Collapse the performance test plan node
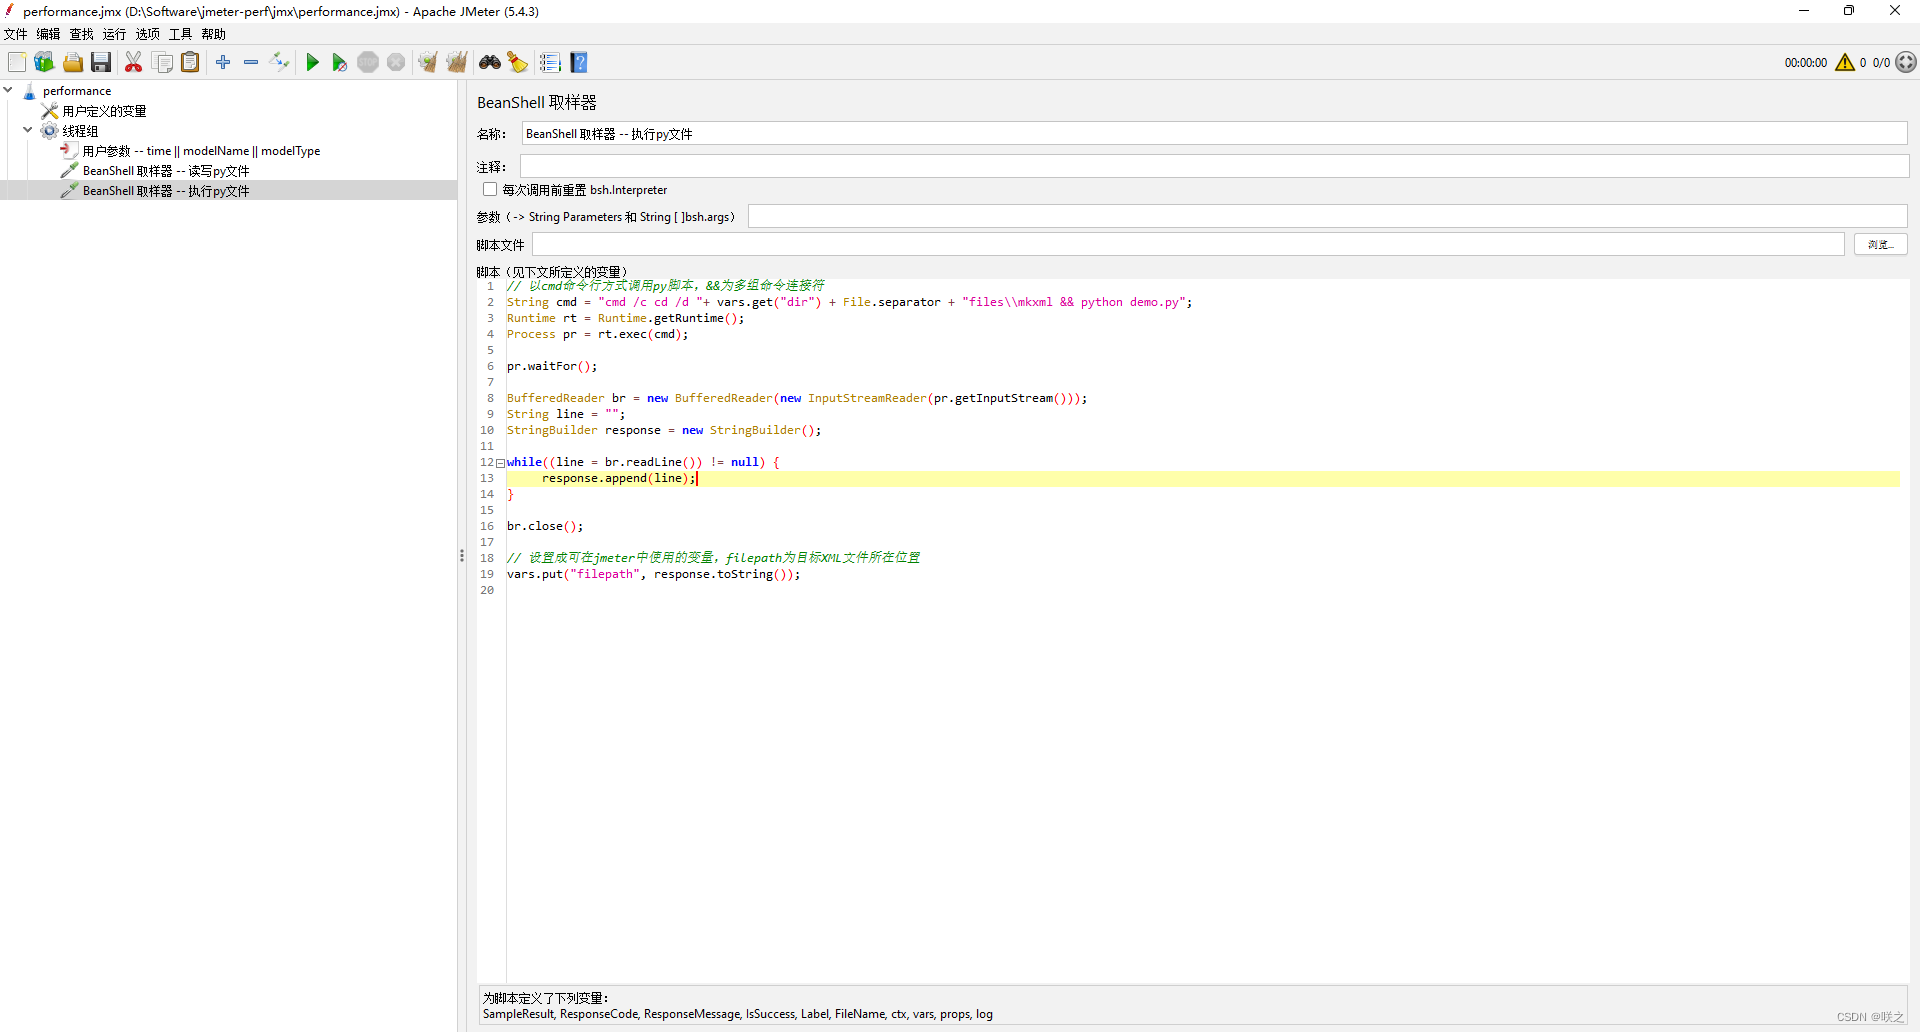1920x1032 pixels. pos(8,90)
